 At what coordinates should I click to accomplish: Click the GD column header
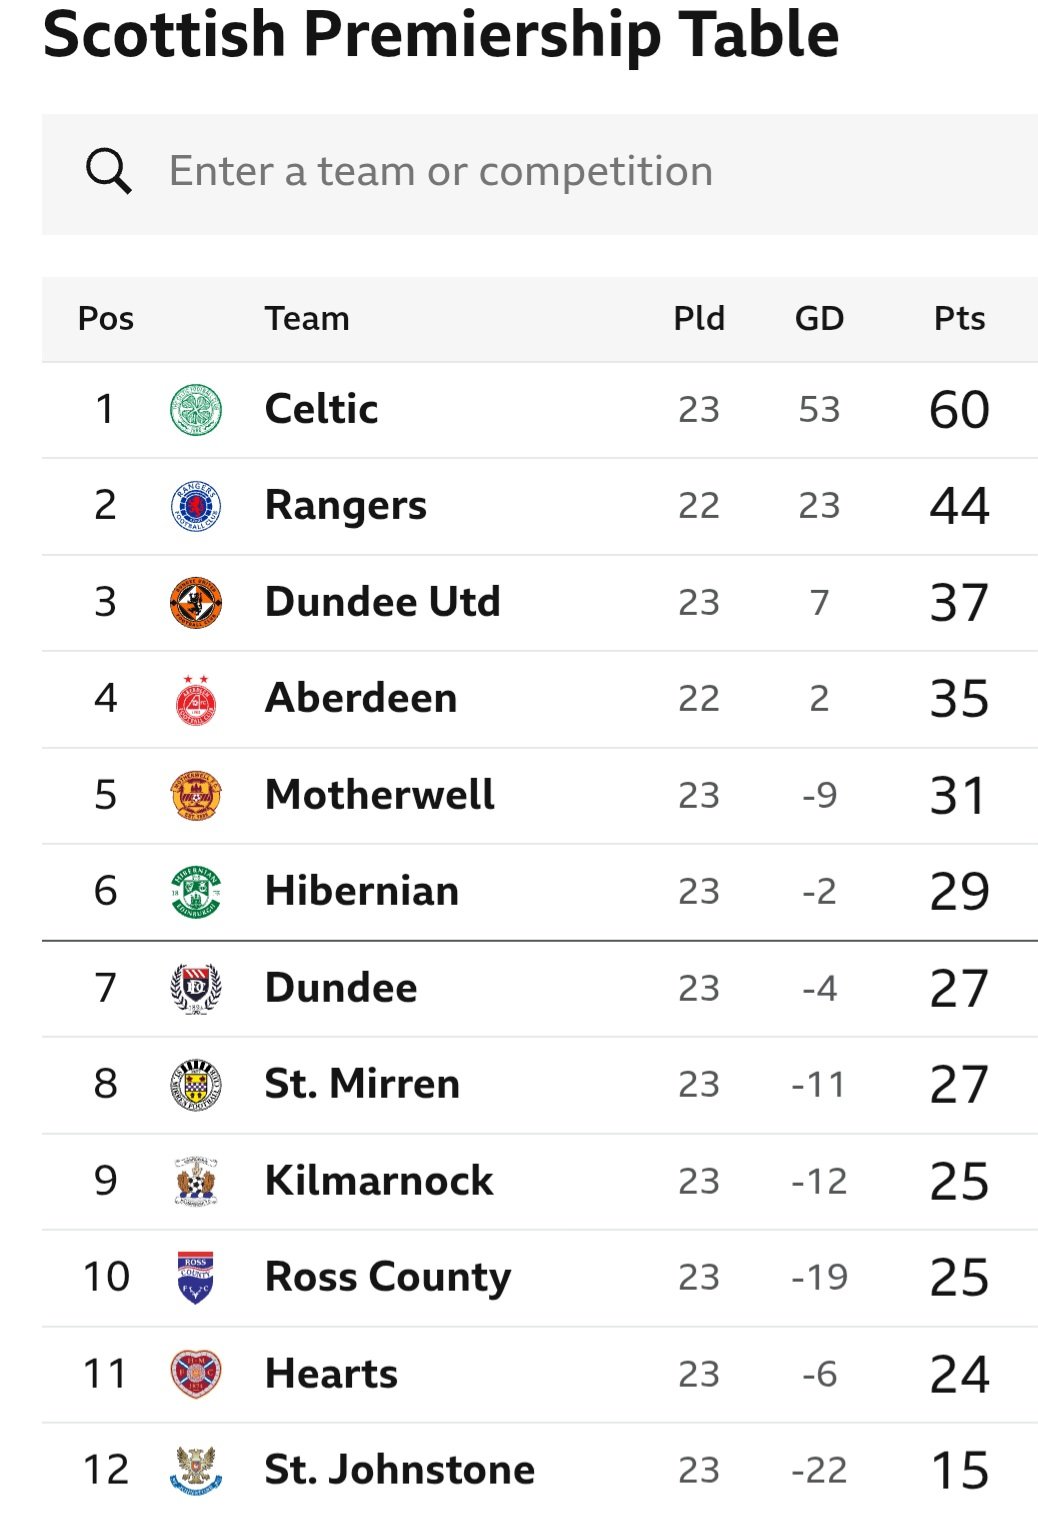pos(819,319)
